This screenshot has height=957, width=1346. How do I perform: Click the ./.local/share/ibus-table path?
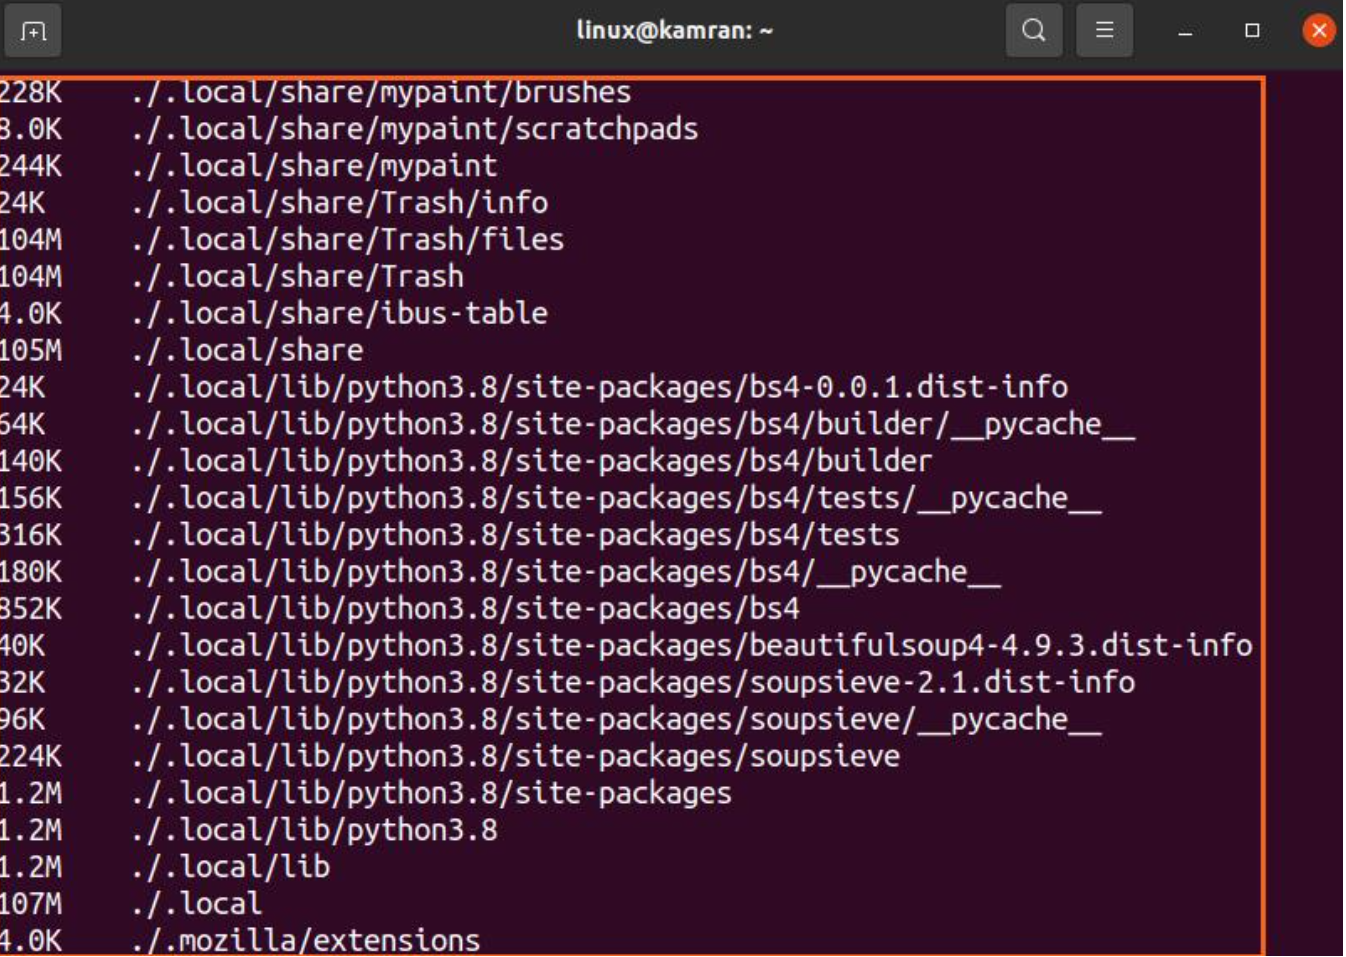pos(339,313)
